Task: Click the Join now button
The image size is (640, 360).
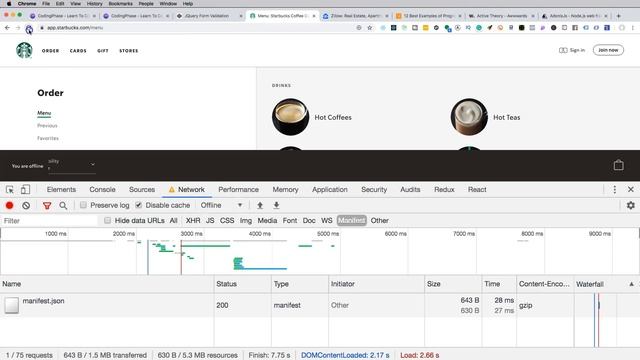Action: pyautogui.click(x=608, y=50)
